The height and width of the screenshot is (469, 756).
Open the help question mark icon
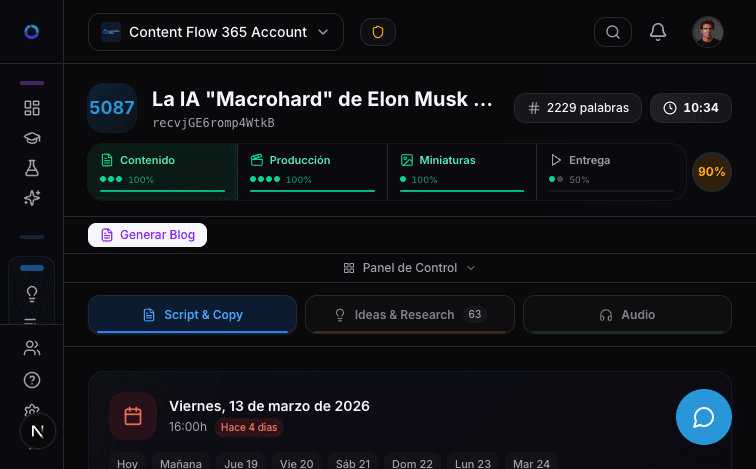[x=32, y=380]
